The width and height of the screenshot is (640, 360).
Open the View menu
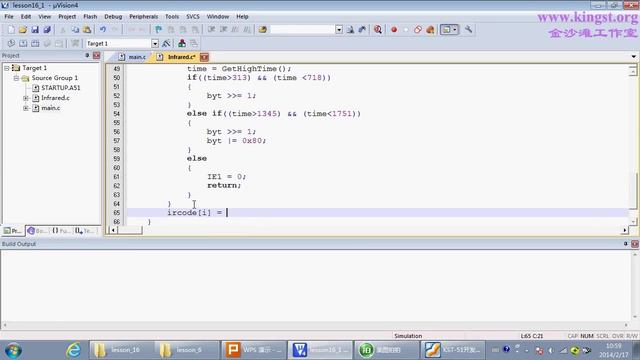44,17
